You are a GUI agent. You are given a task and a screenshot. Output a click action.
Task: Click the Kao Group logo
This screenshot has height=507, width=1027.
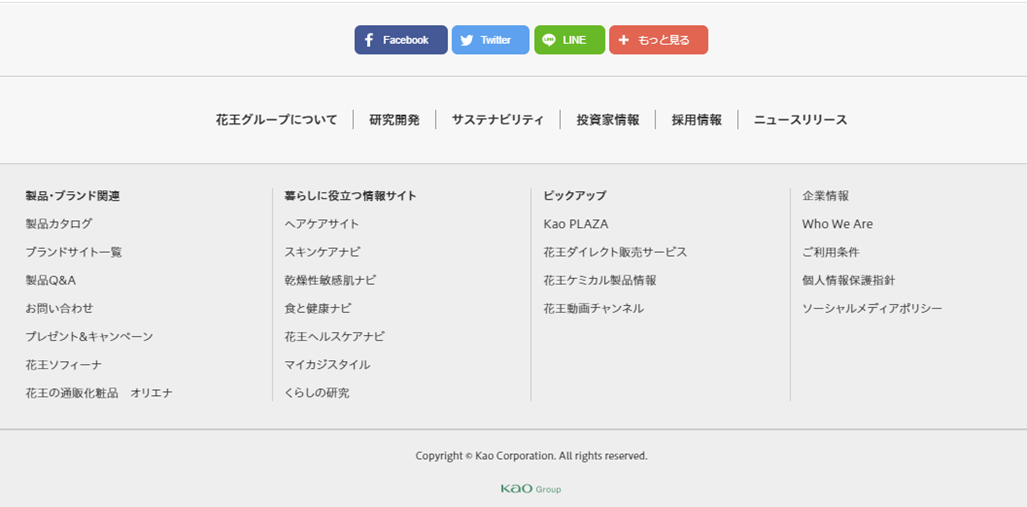531,489
